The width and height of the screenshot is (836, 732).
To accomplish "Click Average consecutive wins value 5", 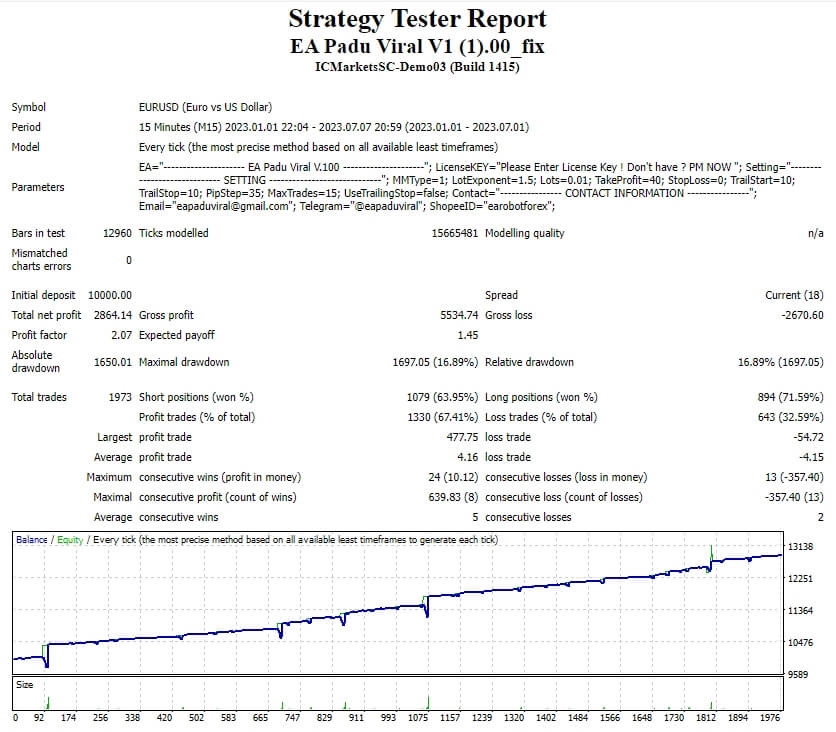I will (x=475, y=517).
